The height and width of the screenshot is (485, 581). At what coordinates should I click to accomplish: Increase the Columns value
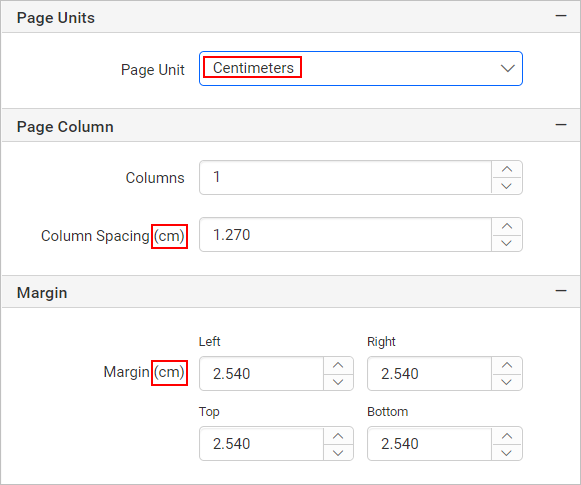[x=507, y=169]
